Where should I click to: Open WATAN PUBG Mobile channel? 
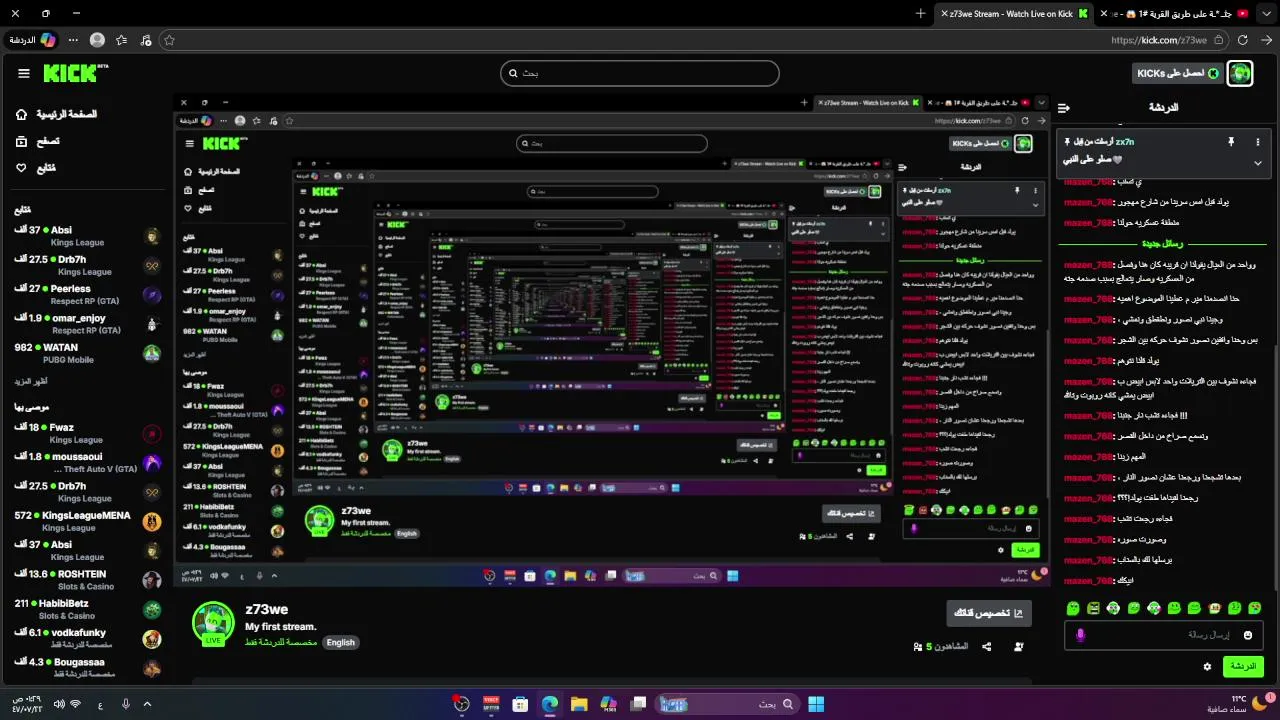[87, 353]
